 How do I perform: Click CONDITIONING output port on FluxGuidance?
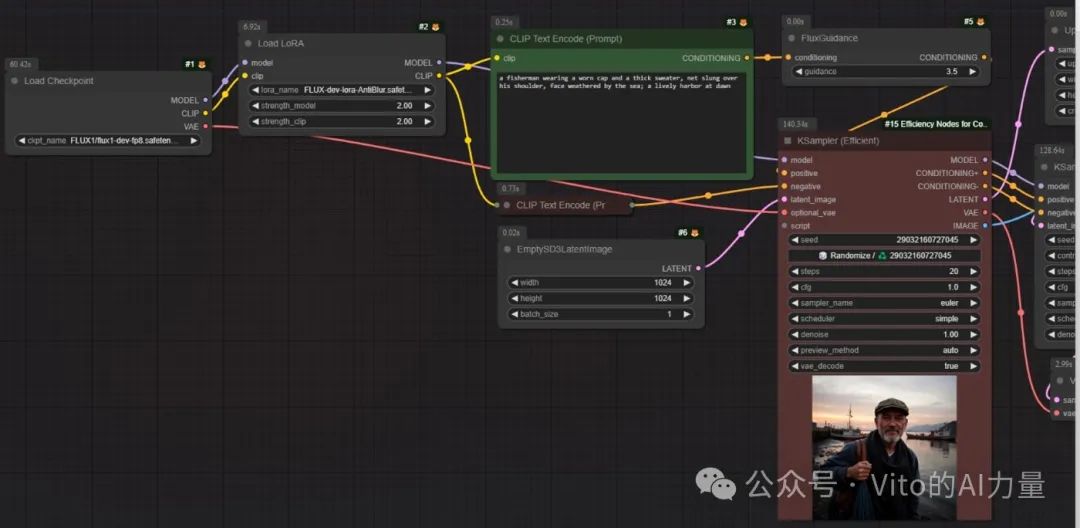984,58
